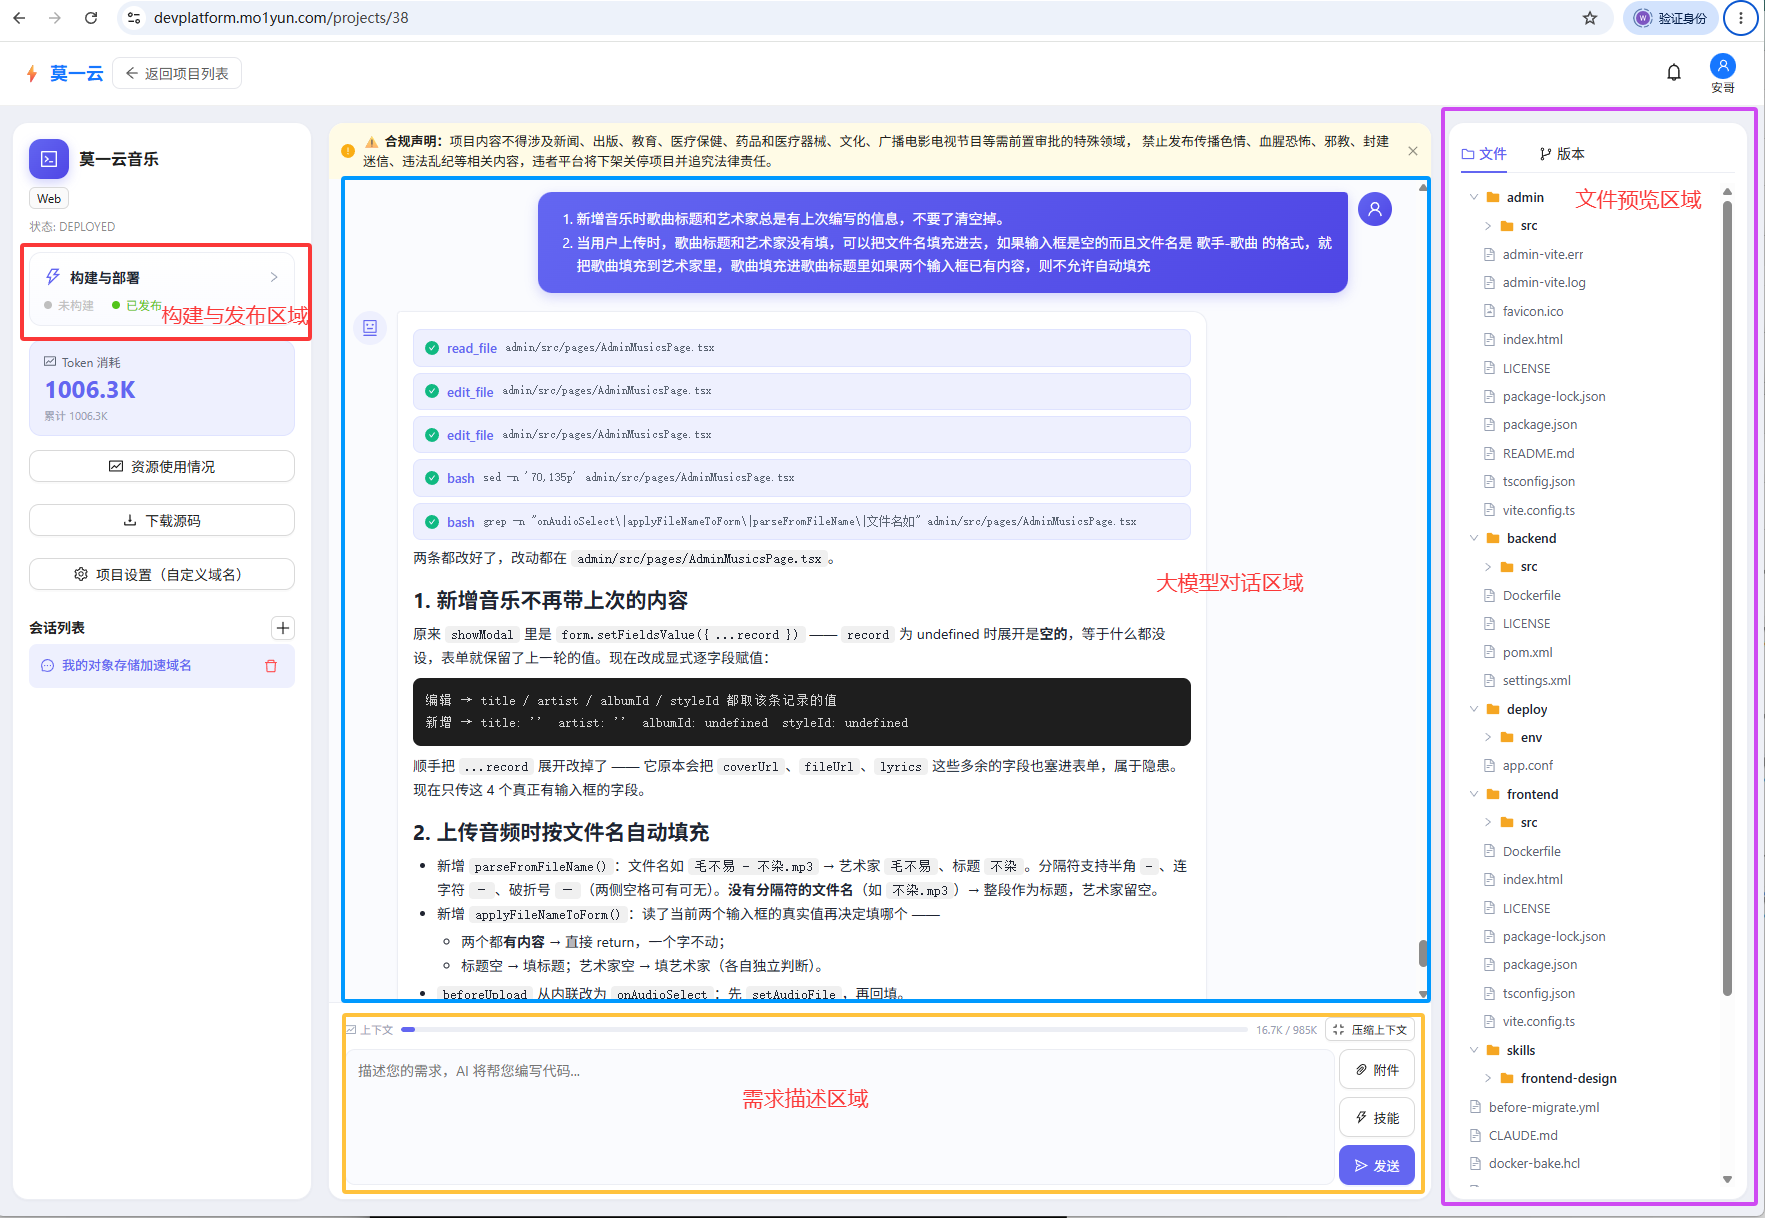Open vite.config.ts under admin
The width and height of the screenshot is (1765, 1218).
1538,510
